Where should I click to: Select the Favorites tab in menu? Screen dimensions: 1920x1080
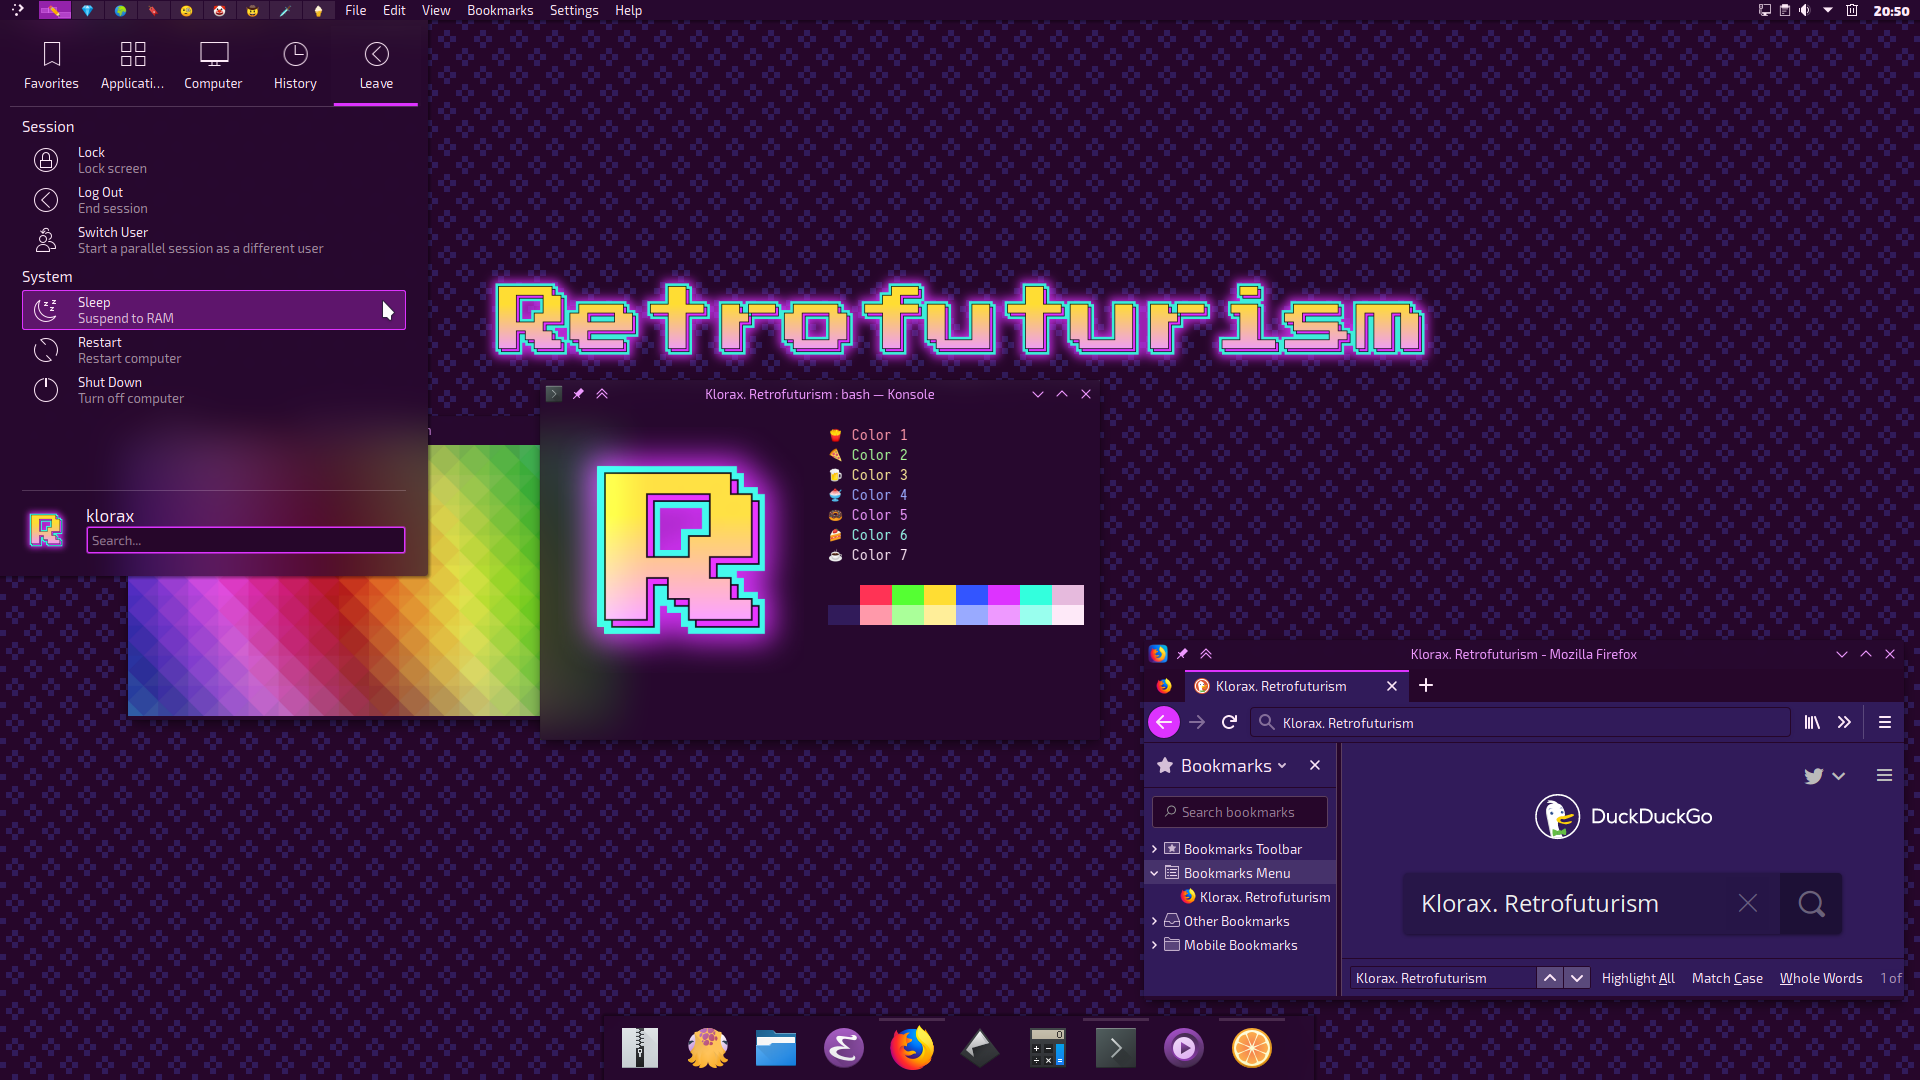[50, 65]
